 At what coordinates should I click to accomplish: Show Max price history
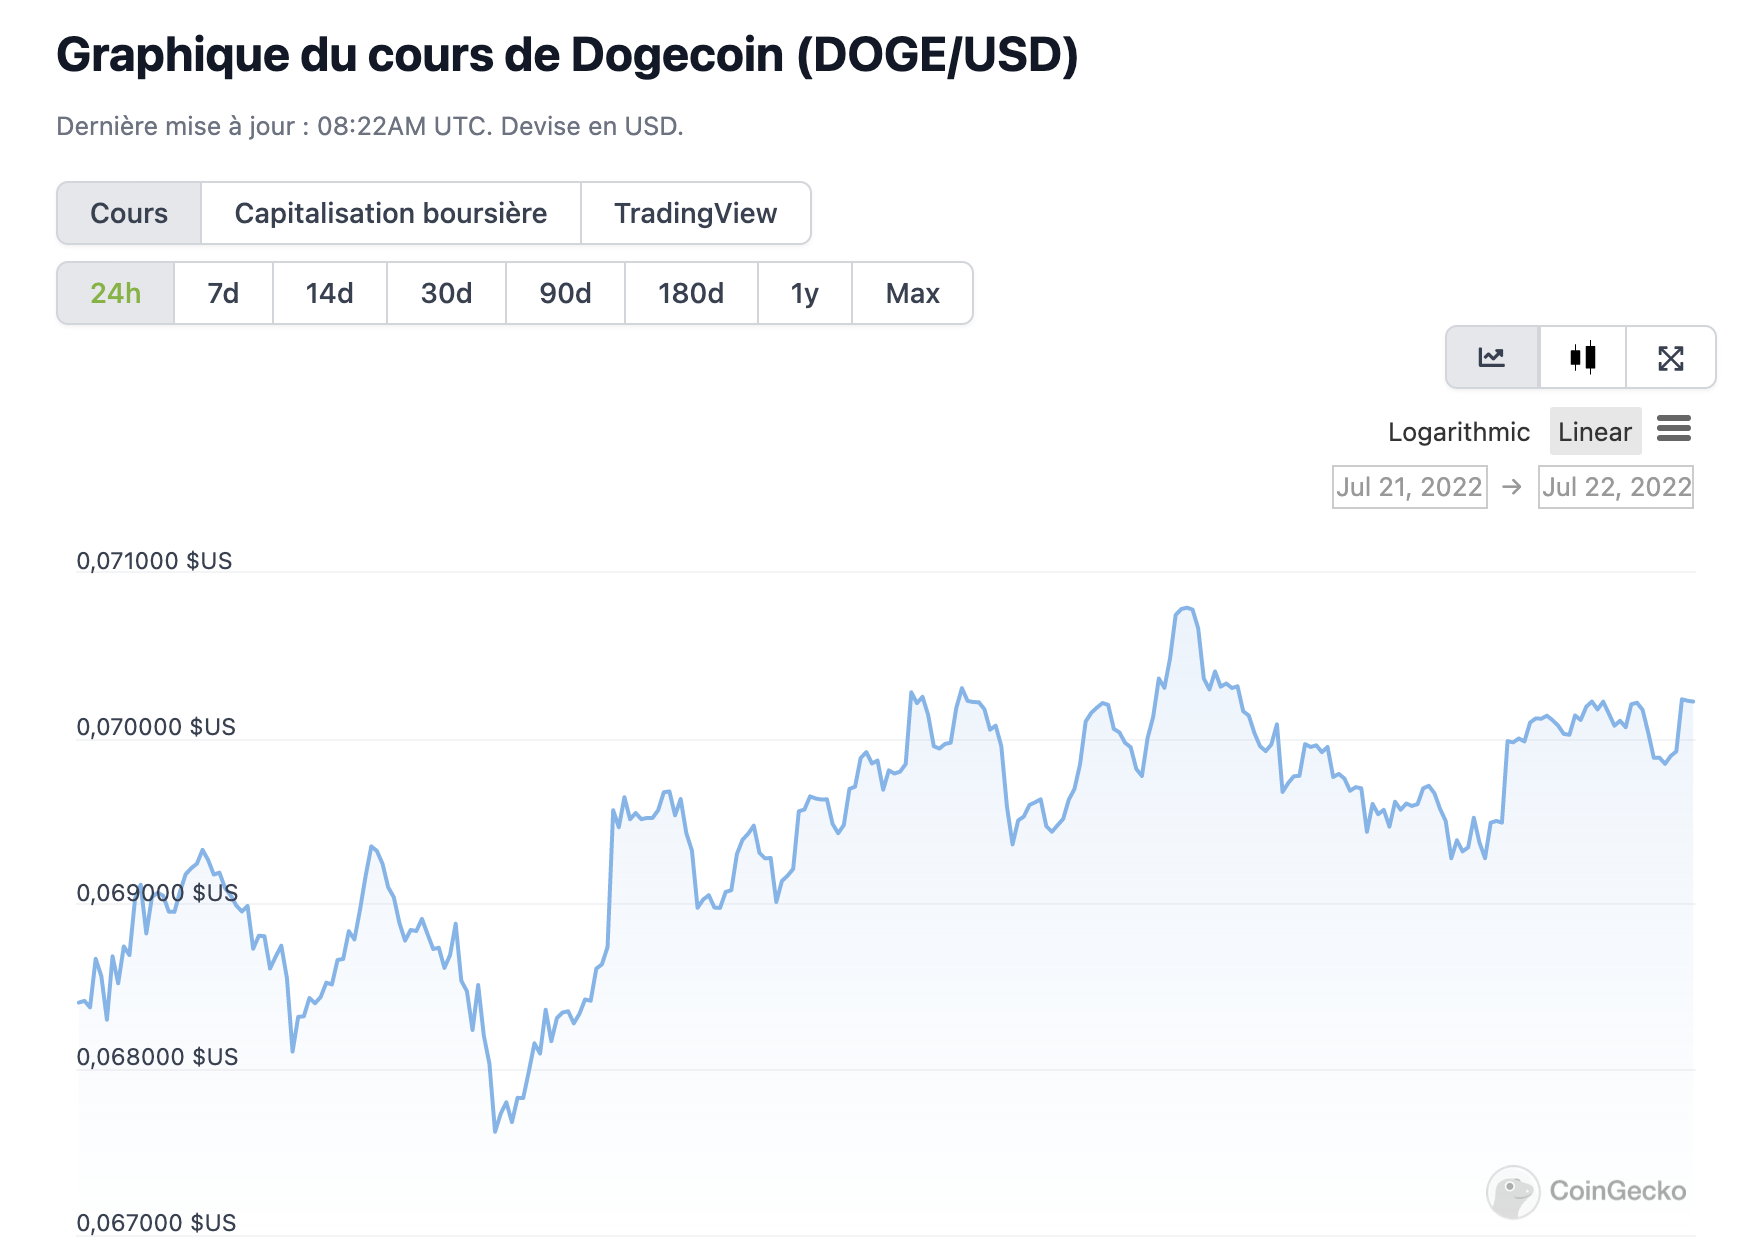pos(912,293)
